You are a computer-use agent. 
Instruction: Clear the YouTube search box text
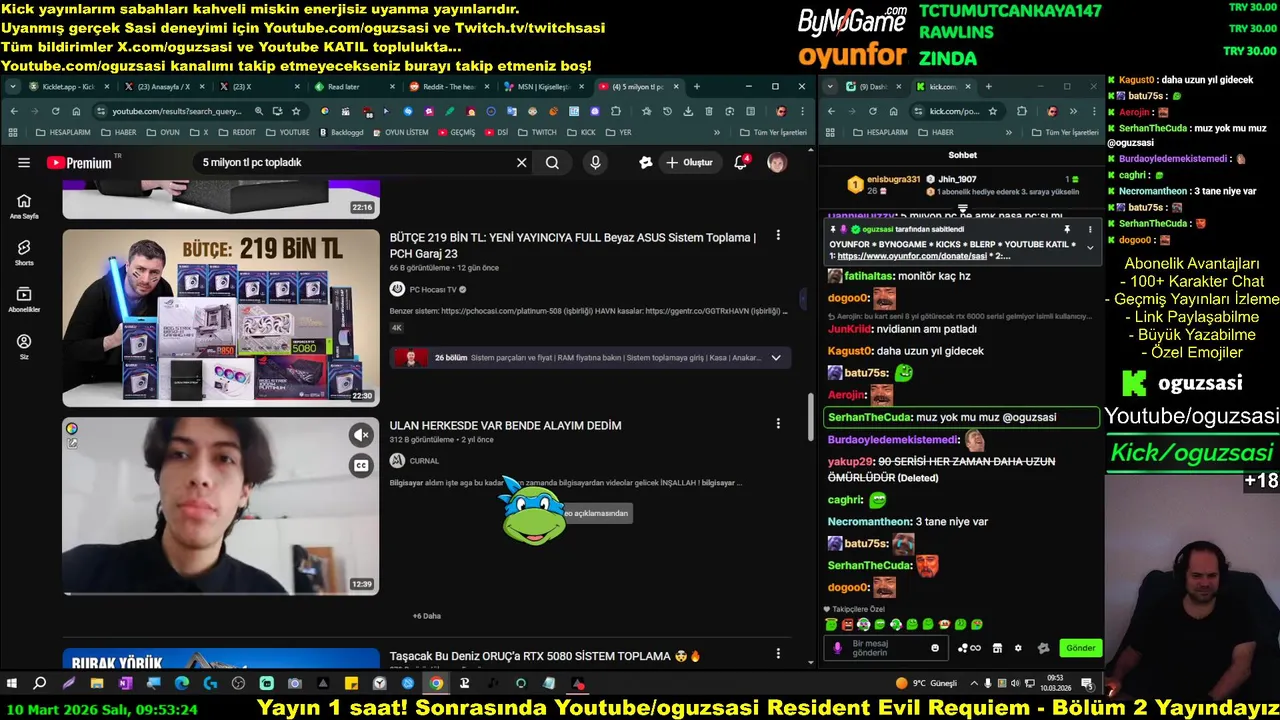pyautogui.click(x=521, y=163)
